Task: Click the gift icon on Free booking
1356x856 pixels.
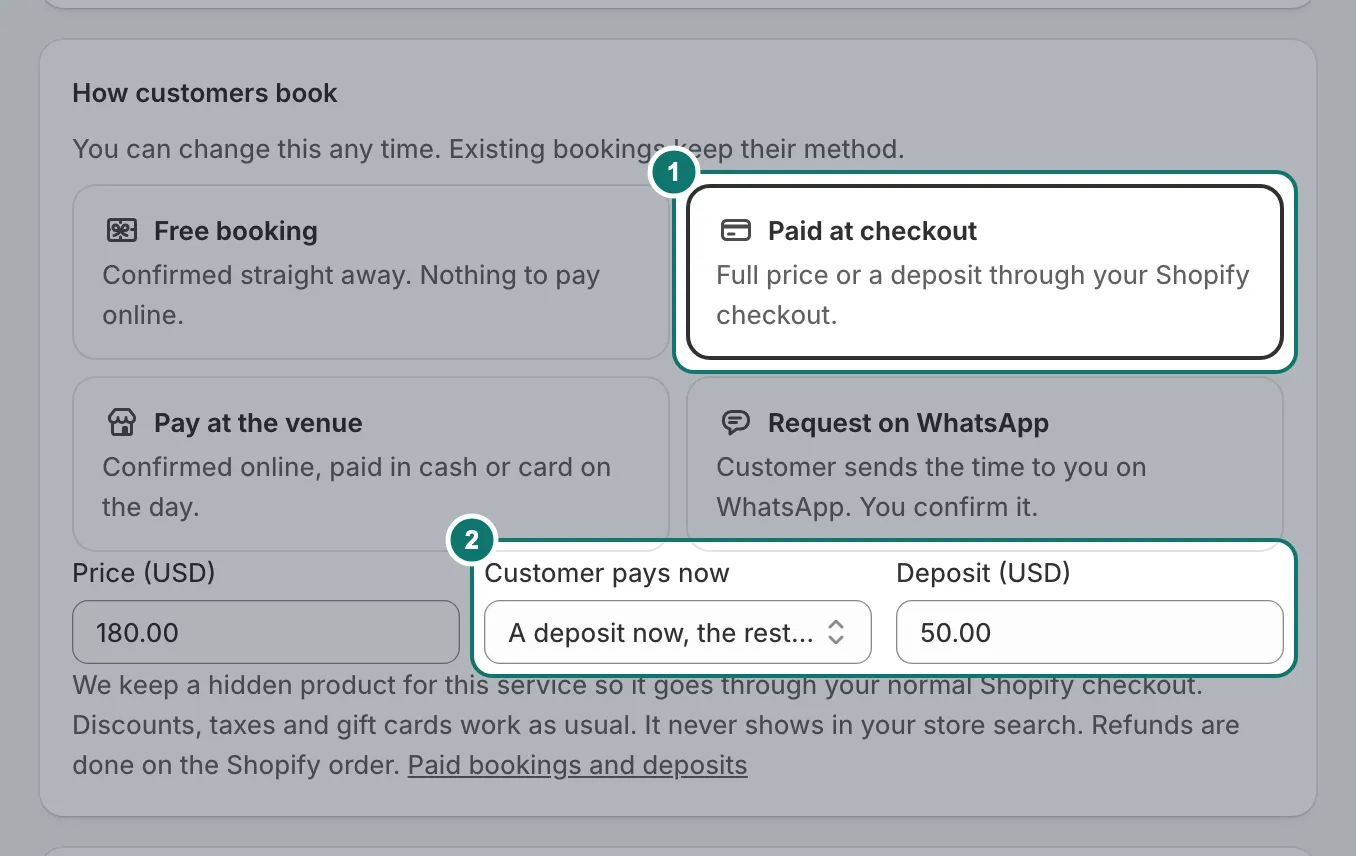Action: [x=122, y=231]
